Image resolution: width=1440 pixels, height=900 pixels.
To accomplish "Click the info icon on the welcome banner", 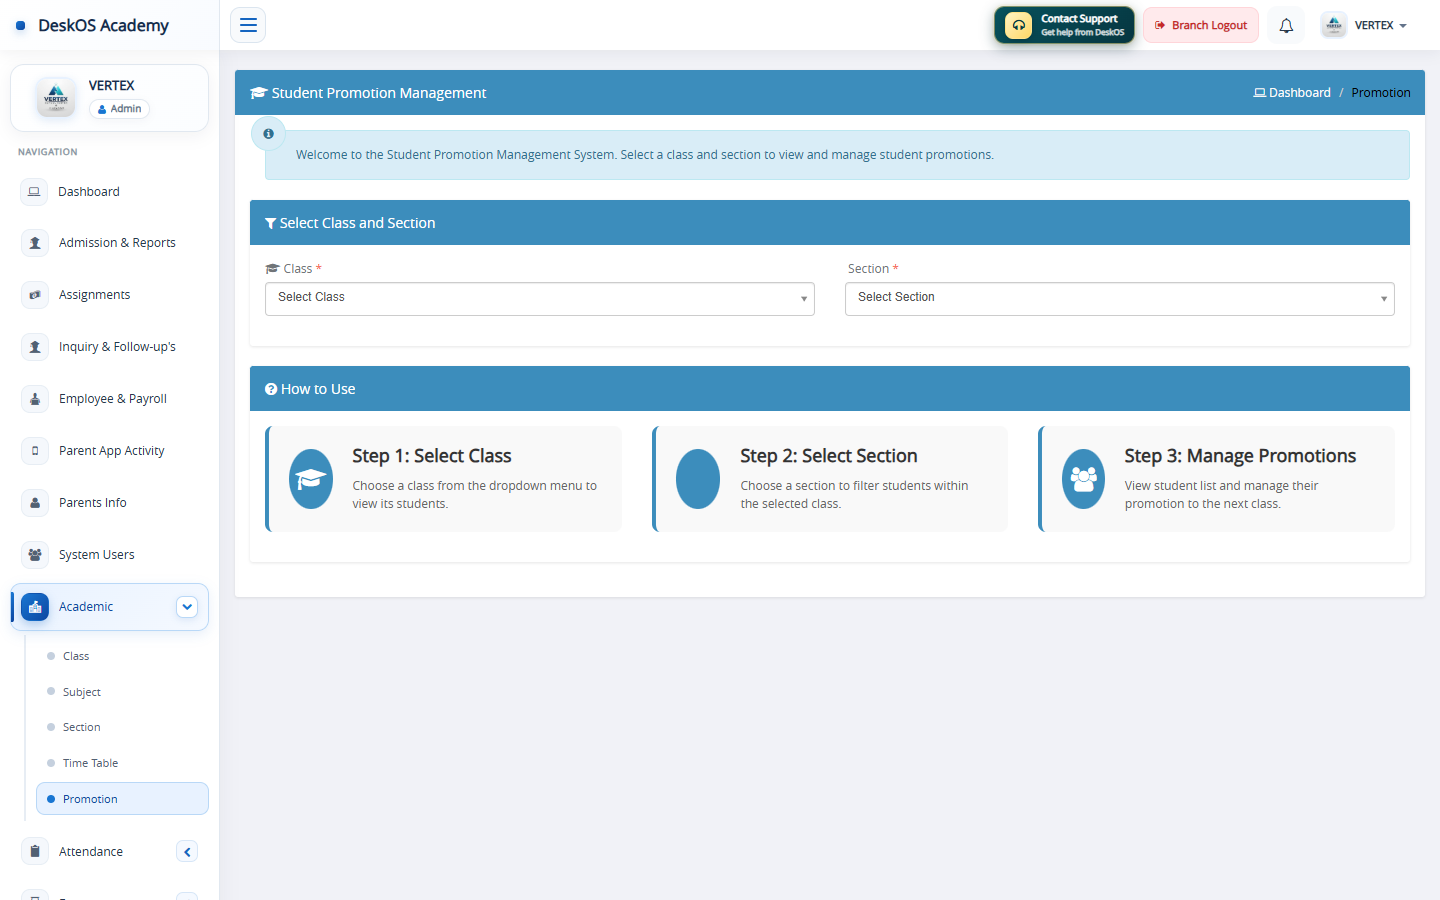I will [268, 133].
